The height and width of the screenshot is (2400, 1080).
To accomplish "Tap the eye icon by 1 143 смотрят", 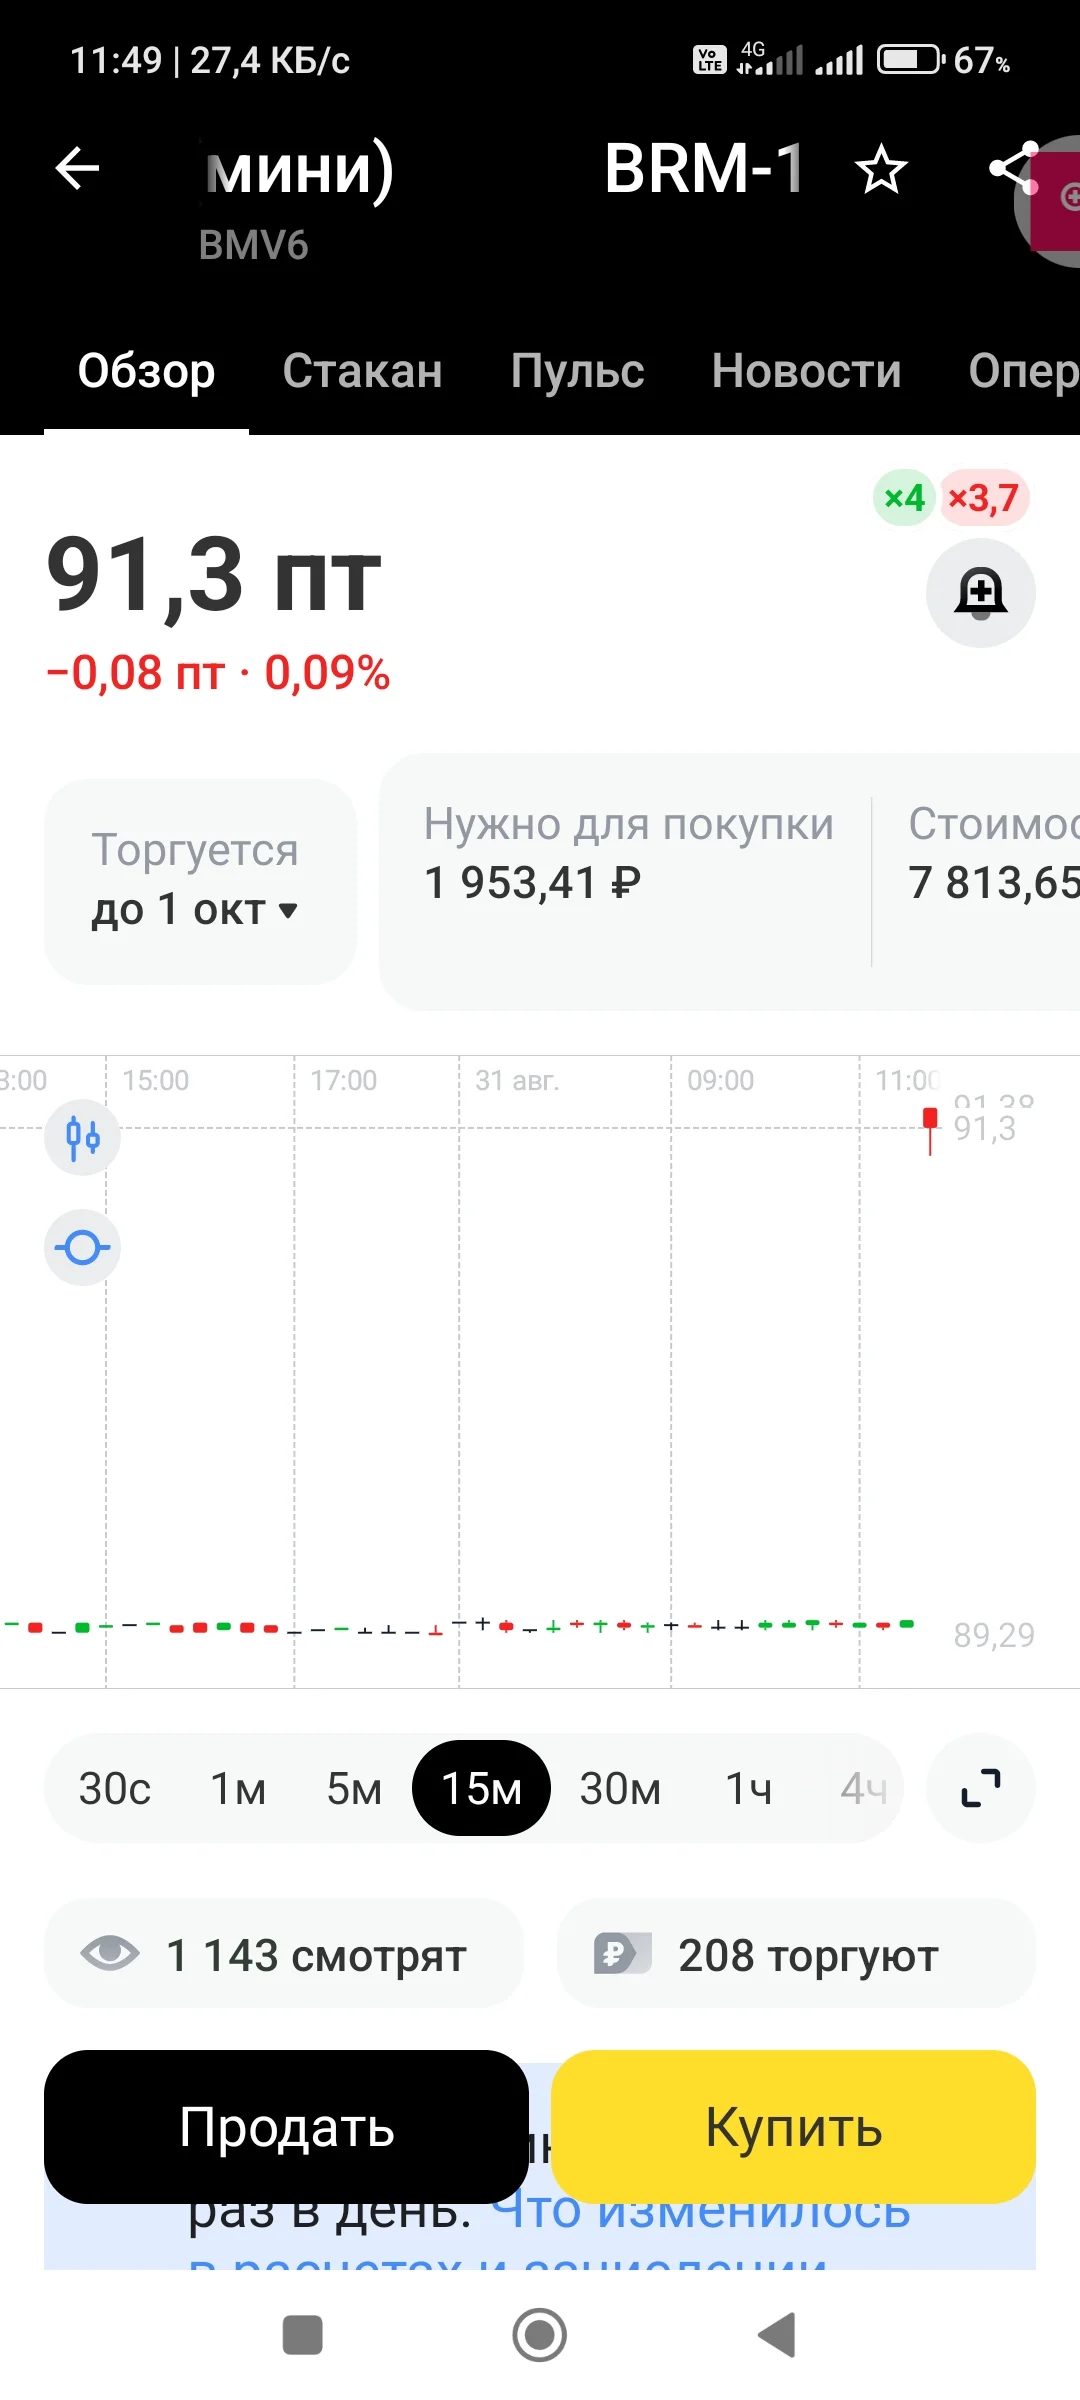I will pos(110,1952).
